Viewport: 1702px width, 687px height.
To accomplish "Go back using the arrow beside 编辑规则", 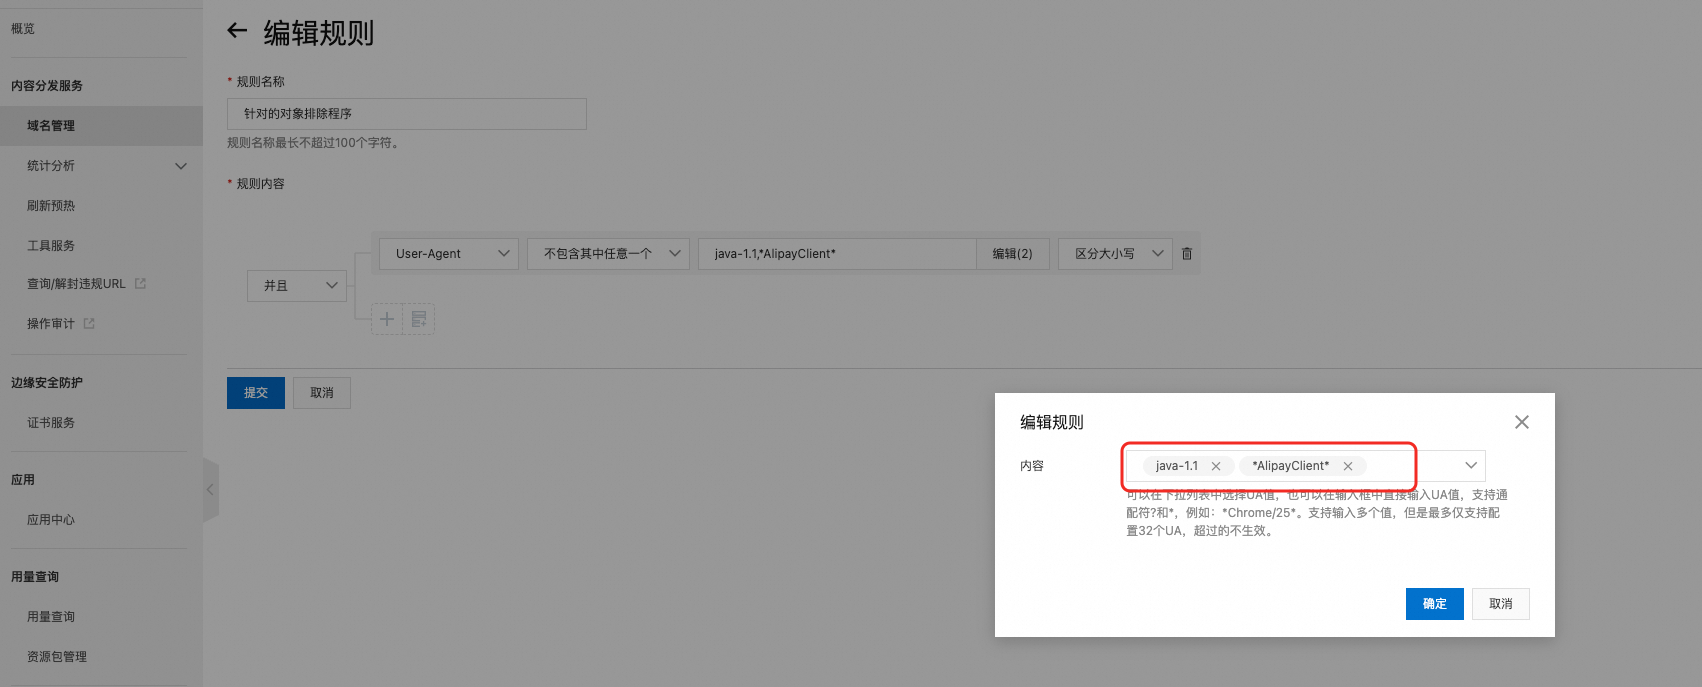I will pos(237,31).
